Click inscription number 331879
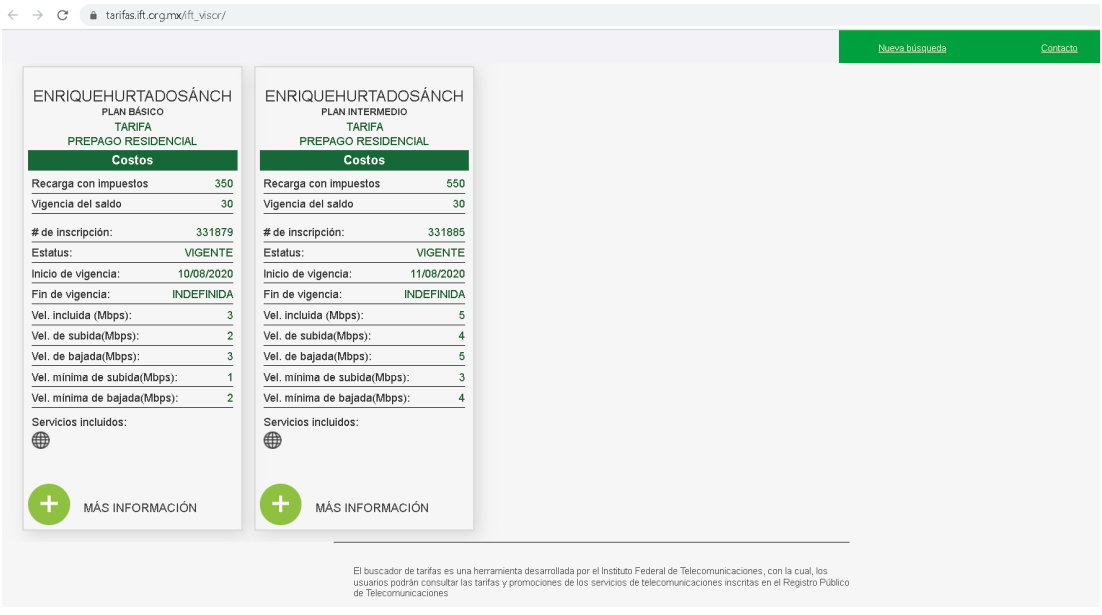Screen dimensions: 1102x615 coord(214,232)
